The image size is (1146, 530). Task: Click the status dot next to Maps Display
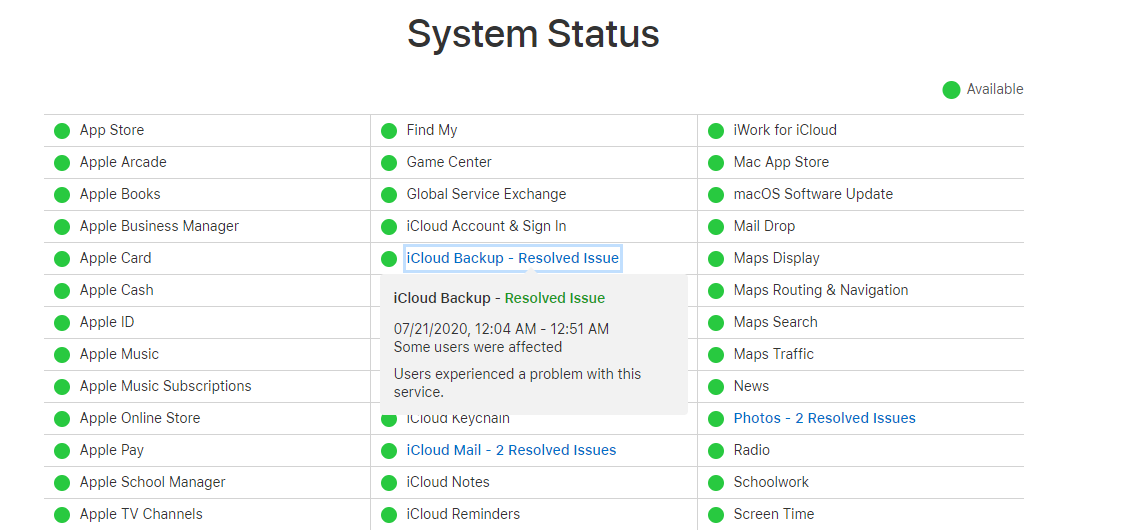coord(716,259)
